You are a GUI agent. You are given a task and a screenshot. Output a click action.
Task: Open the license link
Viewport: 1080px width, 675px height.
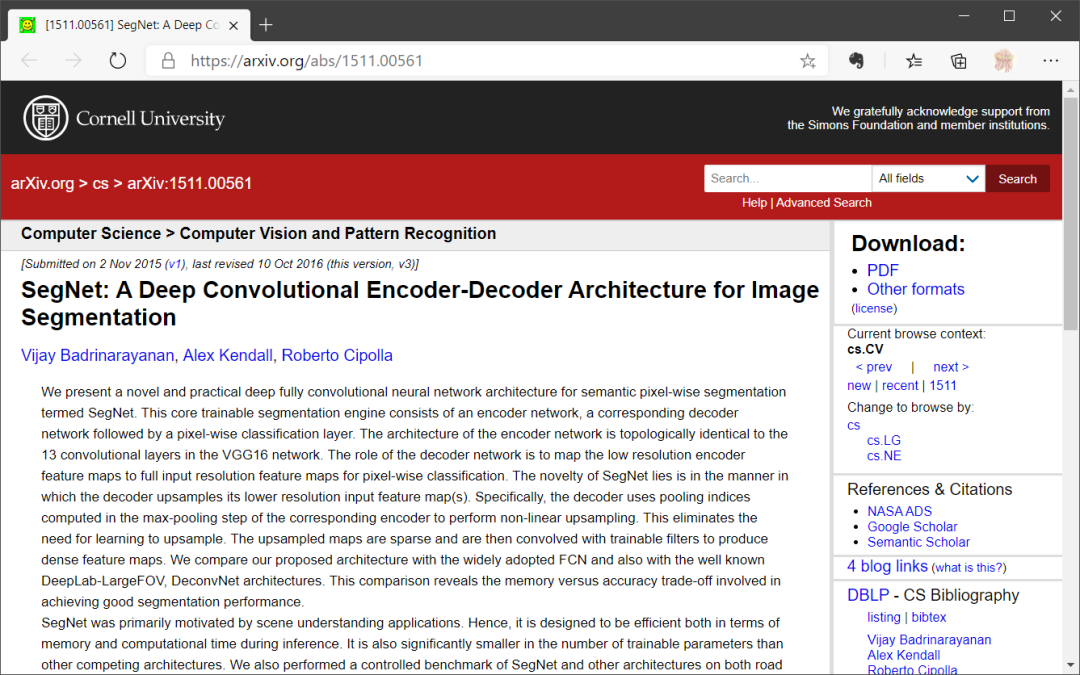pos(873,309)
